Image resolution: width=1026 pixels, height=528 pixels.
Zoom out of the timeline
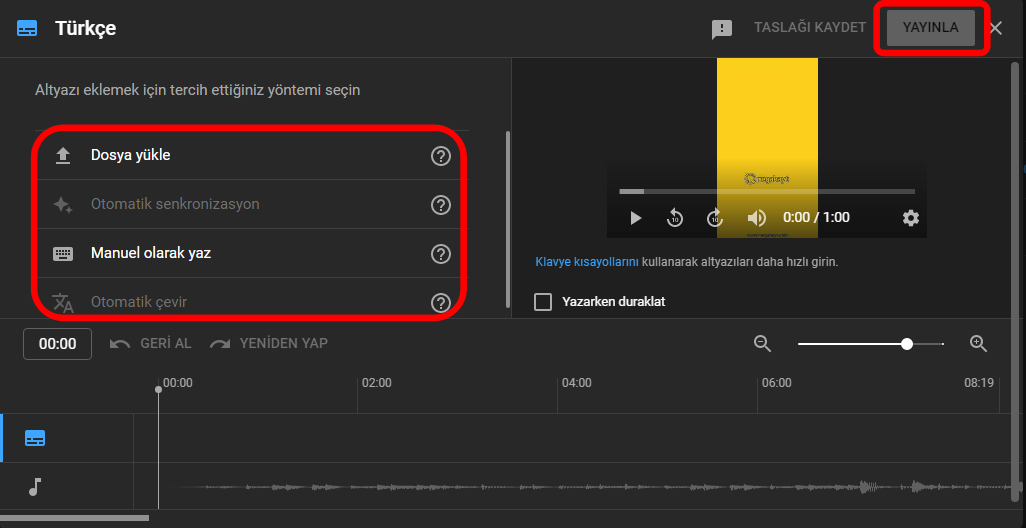point(763,344)
